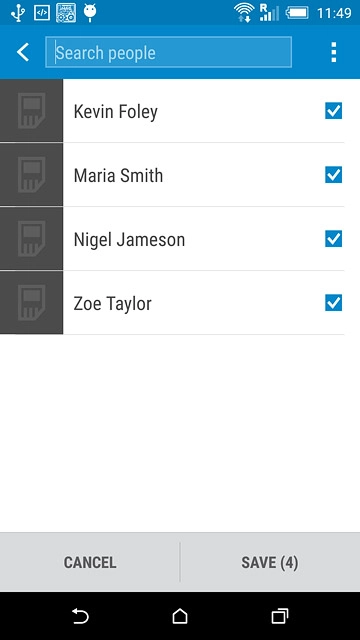Image resolution: width=360 pixels, height=640 pixels.
Task: Tap the SIM card icon beside Kevin Foley
Action: (x=31, y=111)
